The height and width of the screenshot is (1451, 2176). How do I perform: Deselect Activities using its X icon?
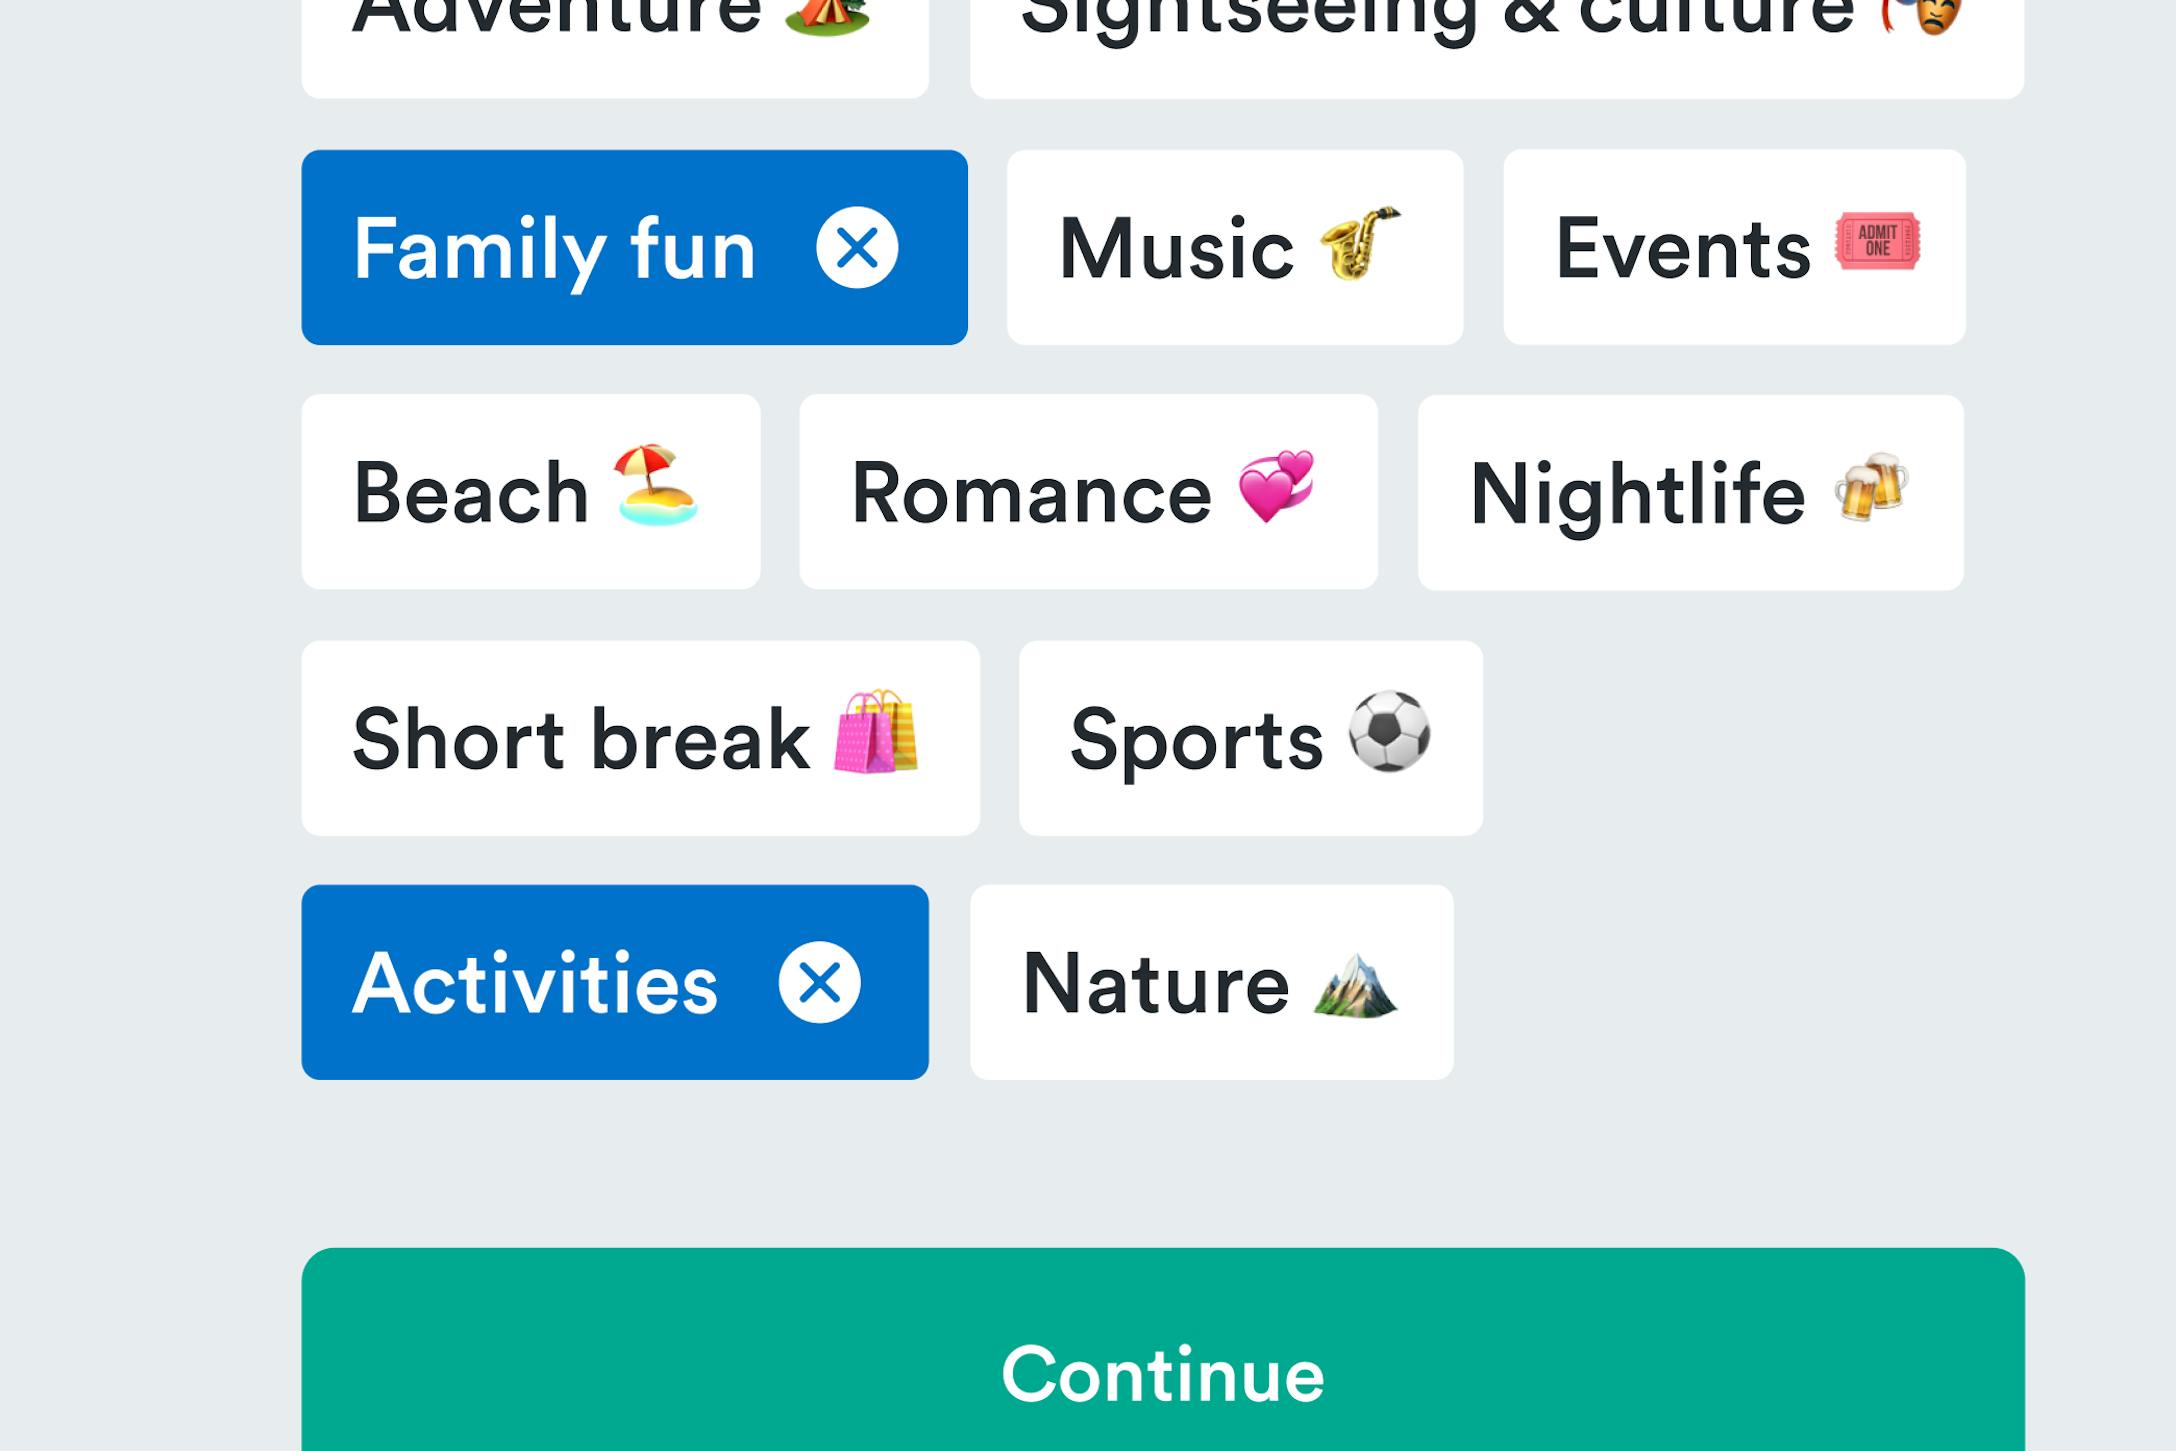pos(819,983)
